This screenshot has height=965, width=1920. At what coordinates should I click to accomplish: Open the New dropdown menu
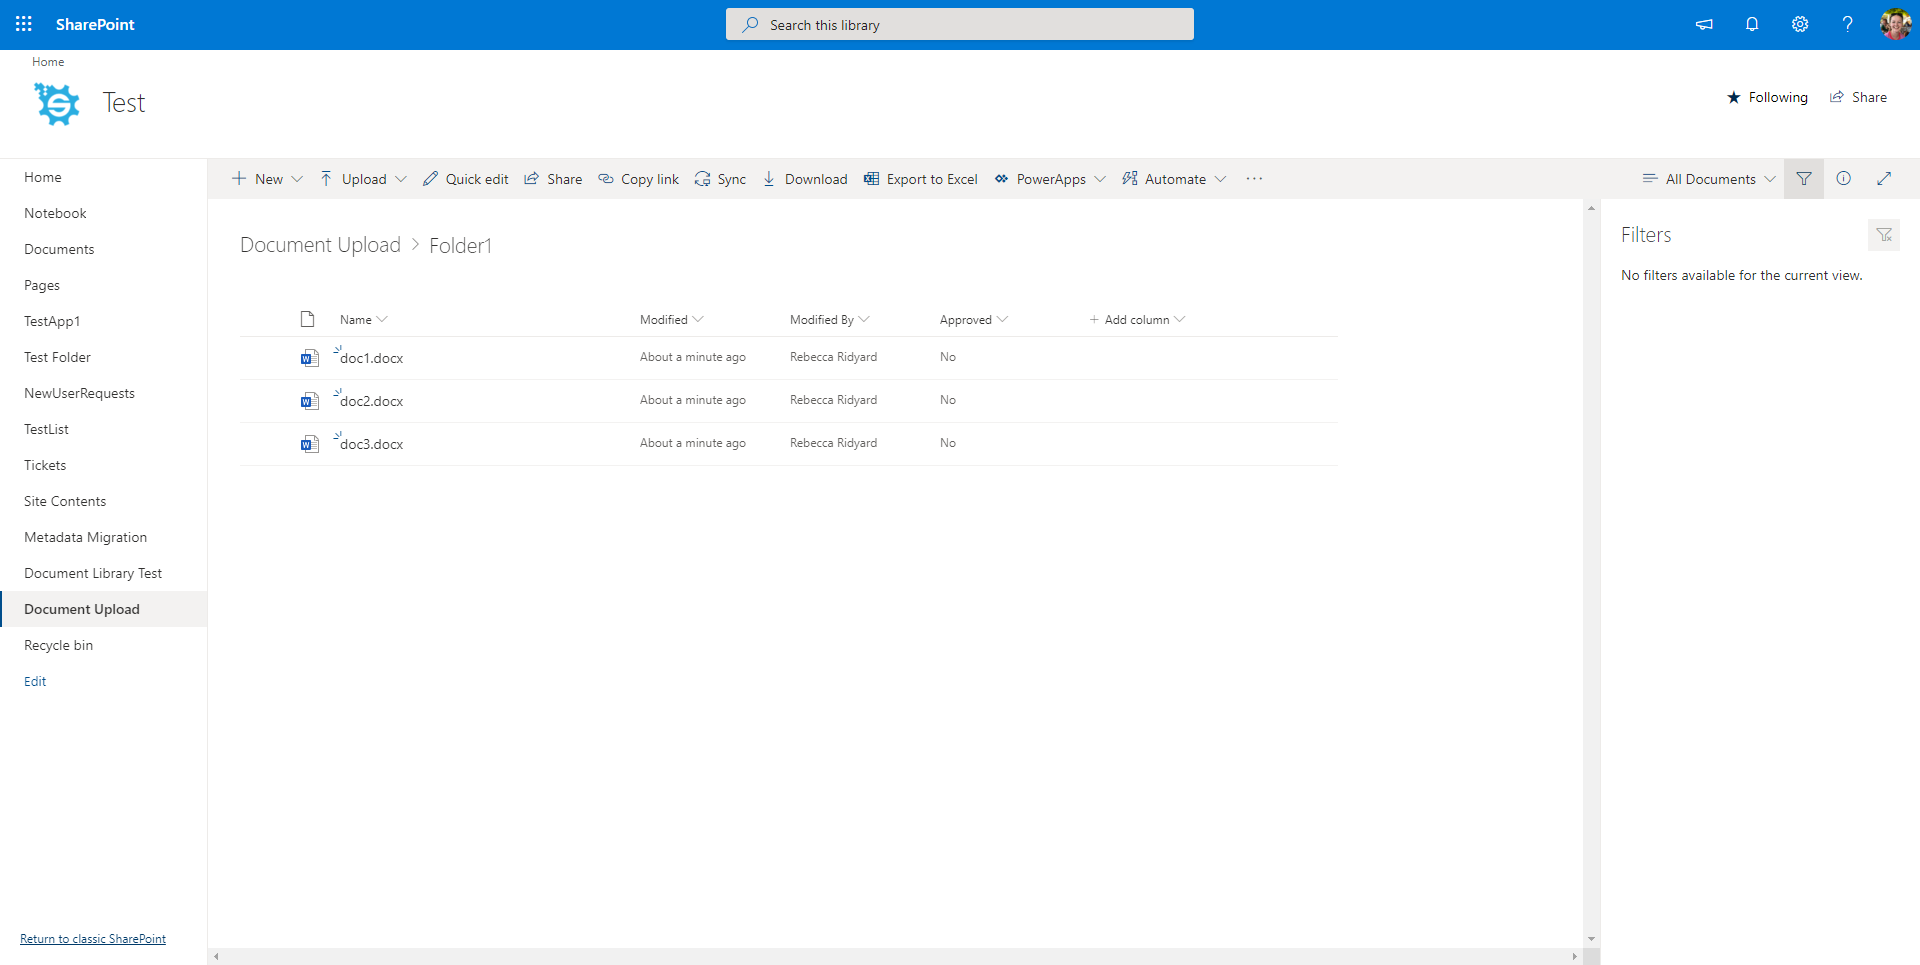coord(267,179)
